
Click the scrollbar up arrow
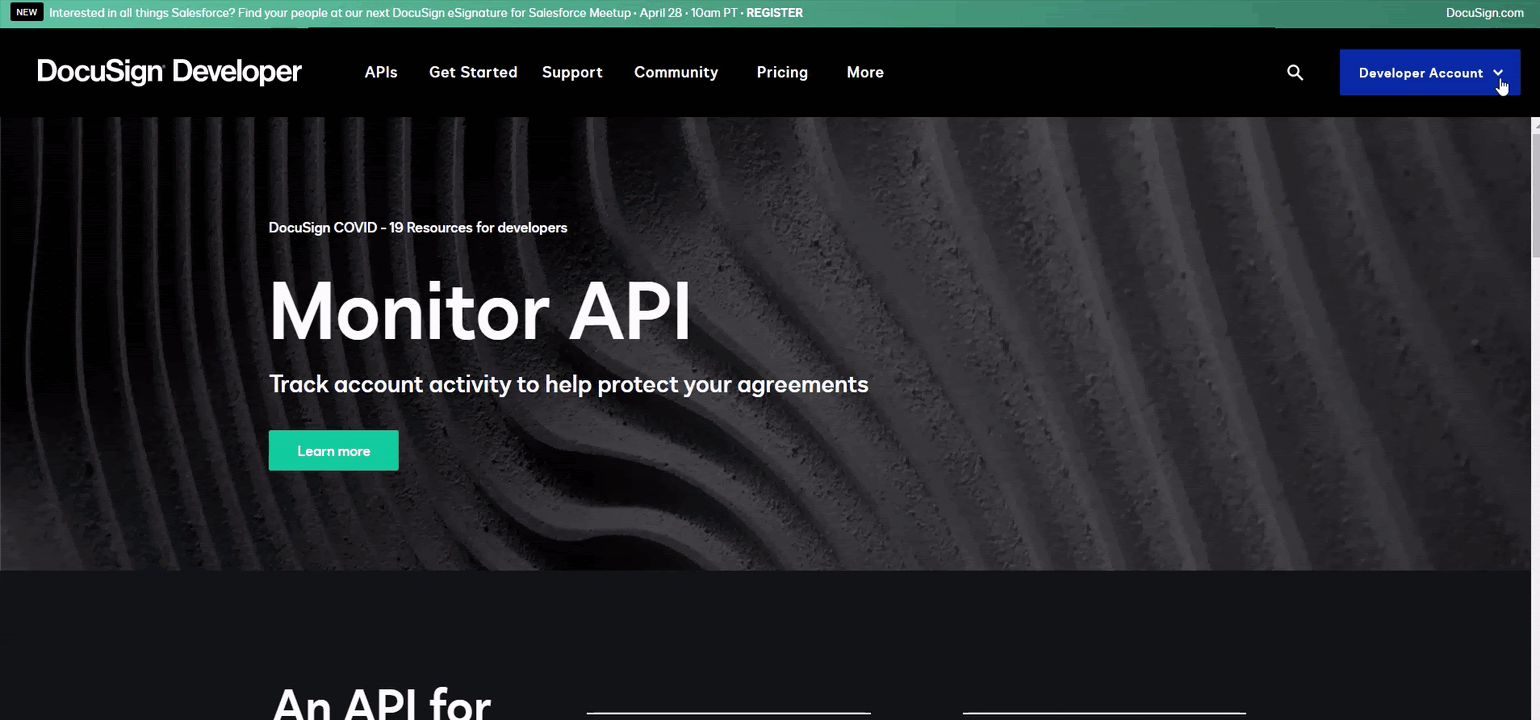(1535, 125)
